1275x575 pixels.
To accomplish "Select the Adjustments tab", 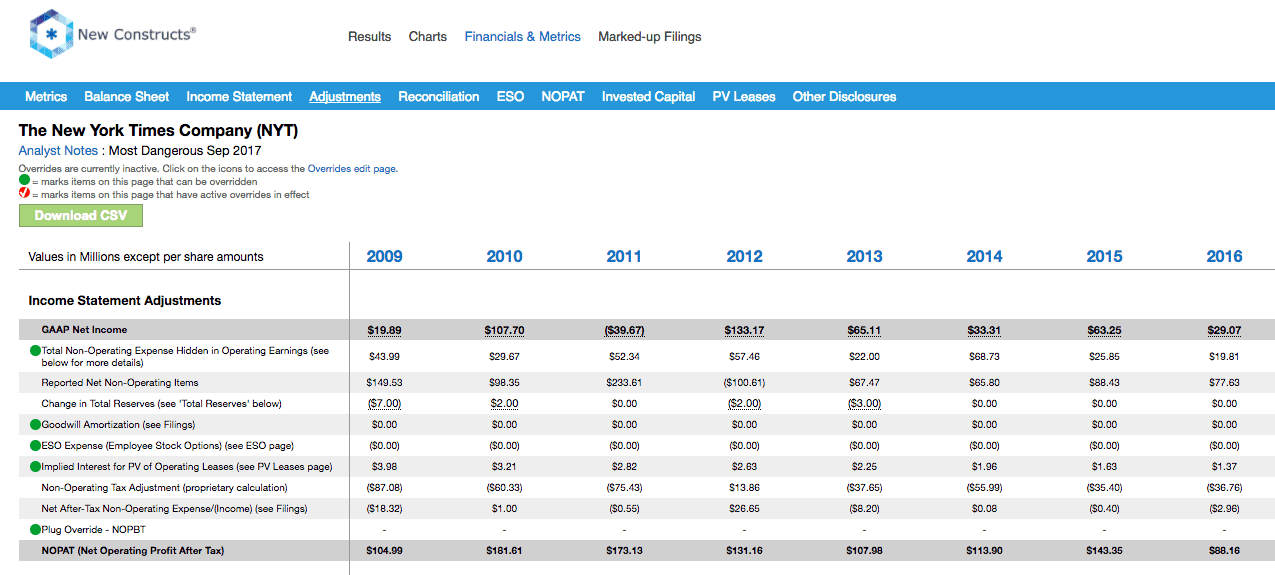I will click(x=345, y=97).
